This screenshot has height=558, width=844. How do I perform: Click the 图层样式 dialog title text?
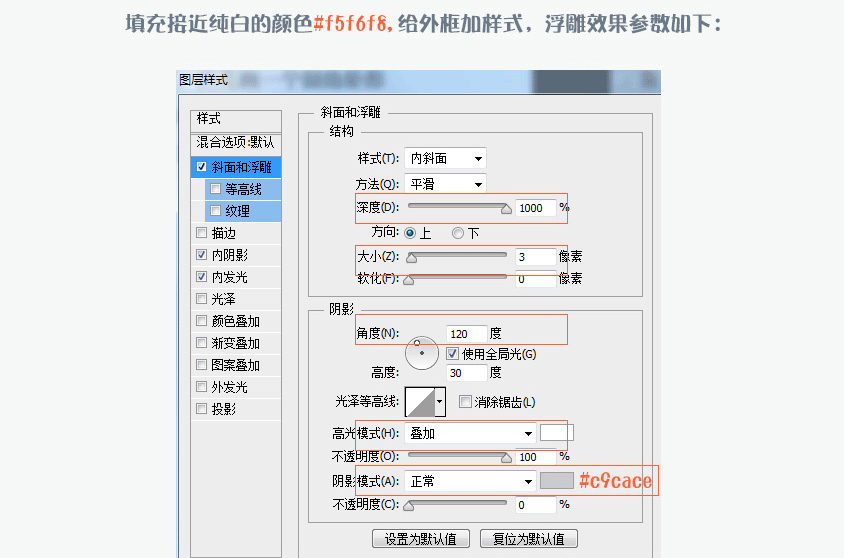click(x=203, y=80)
